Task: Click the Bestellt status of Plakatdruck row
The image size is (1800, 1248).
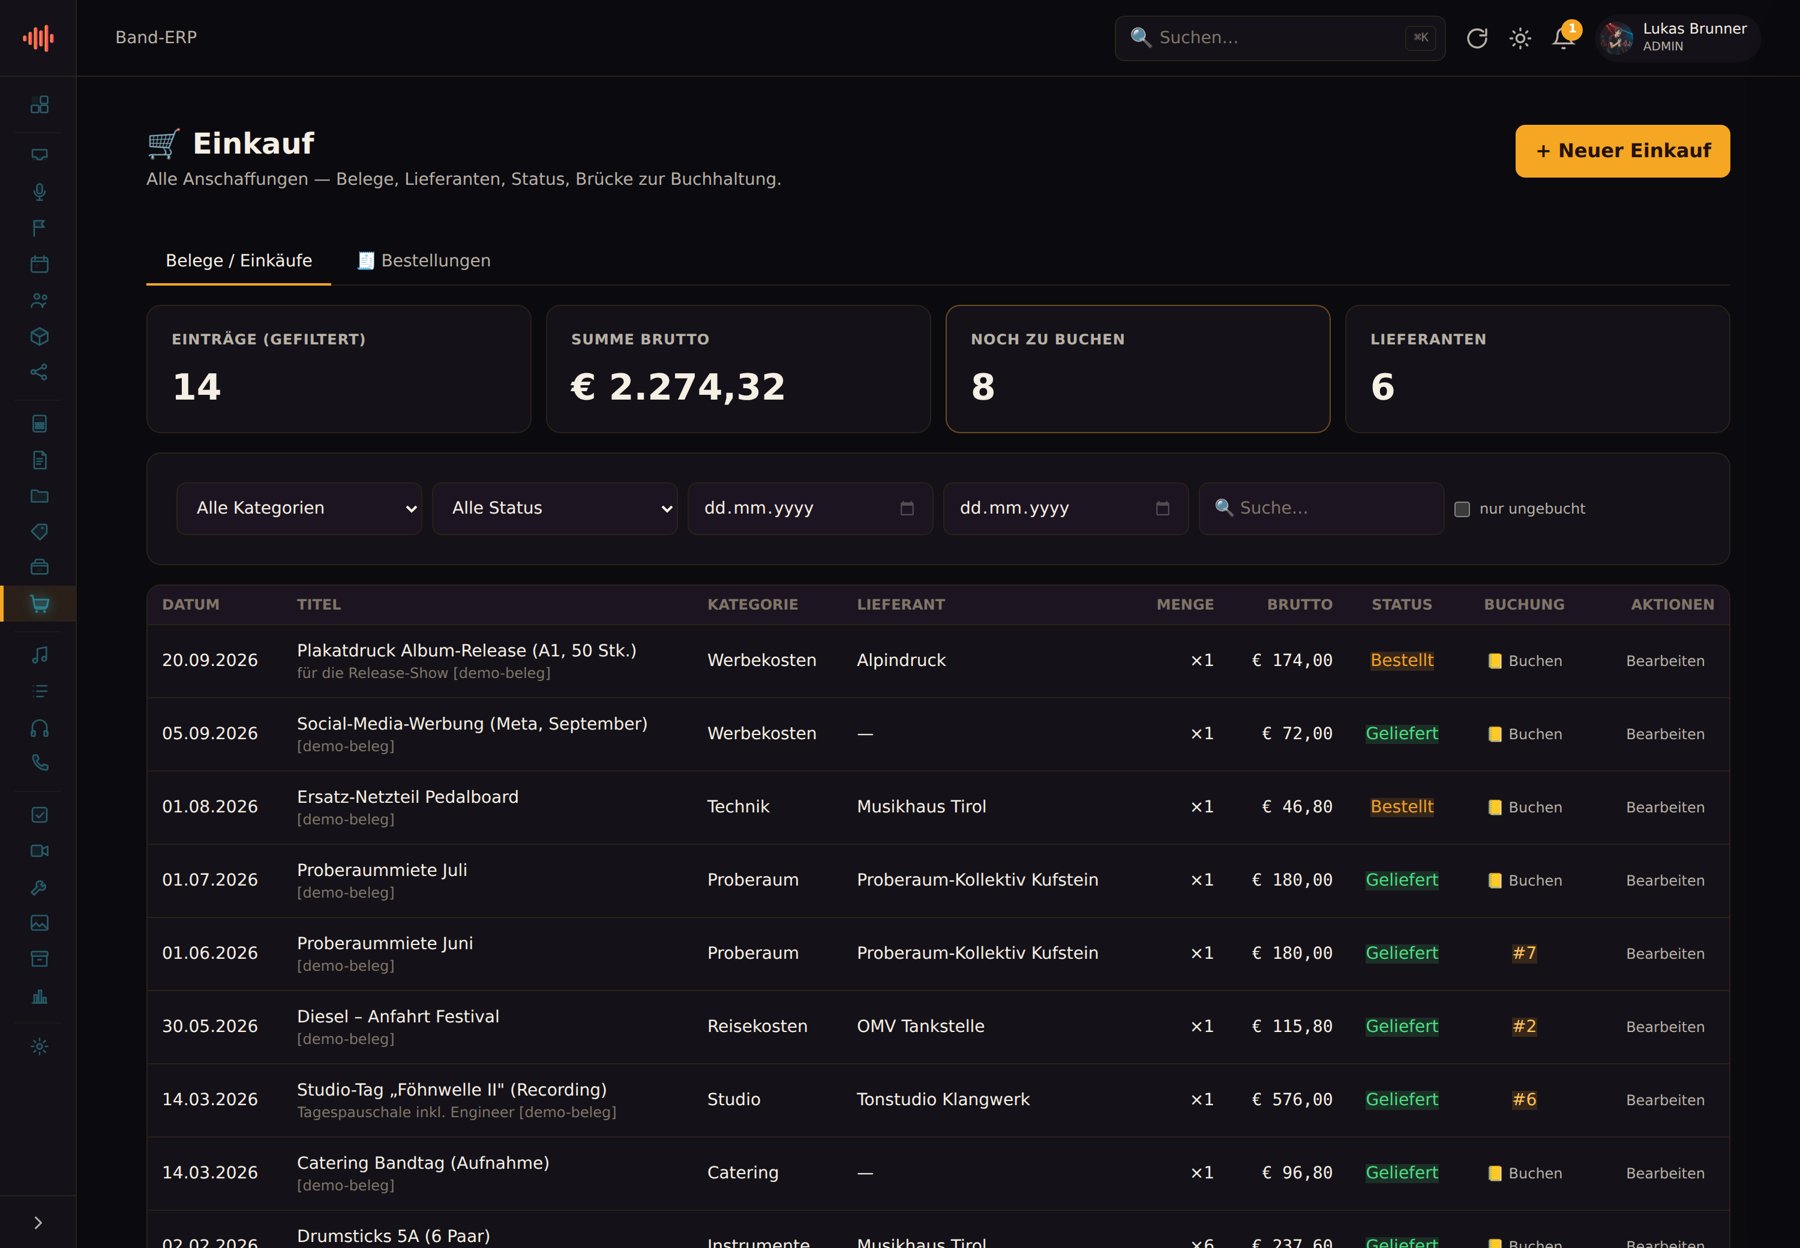Action: pos(1402,660)
